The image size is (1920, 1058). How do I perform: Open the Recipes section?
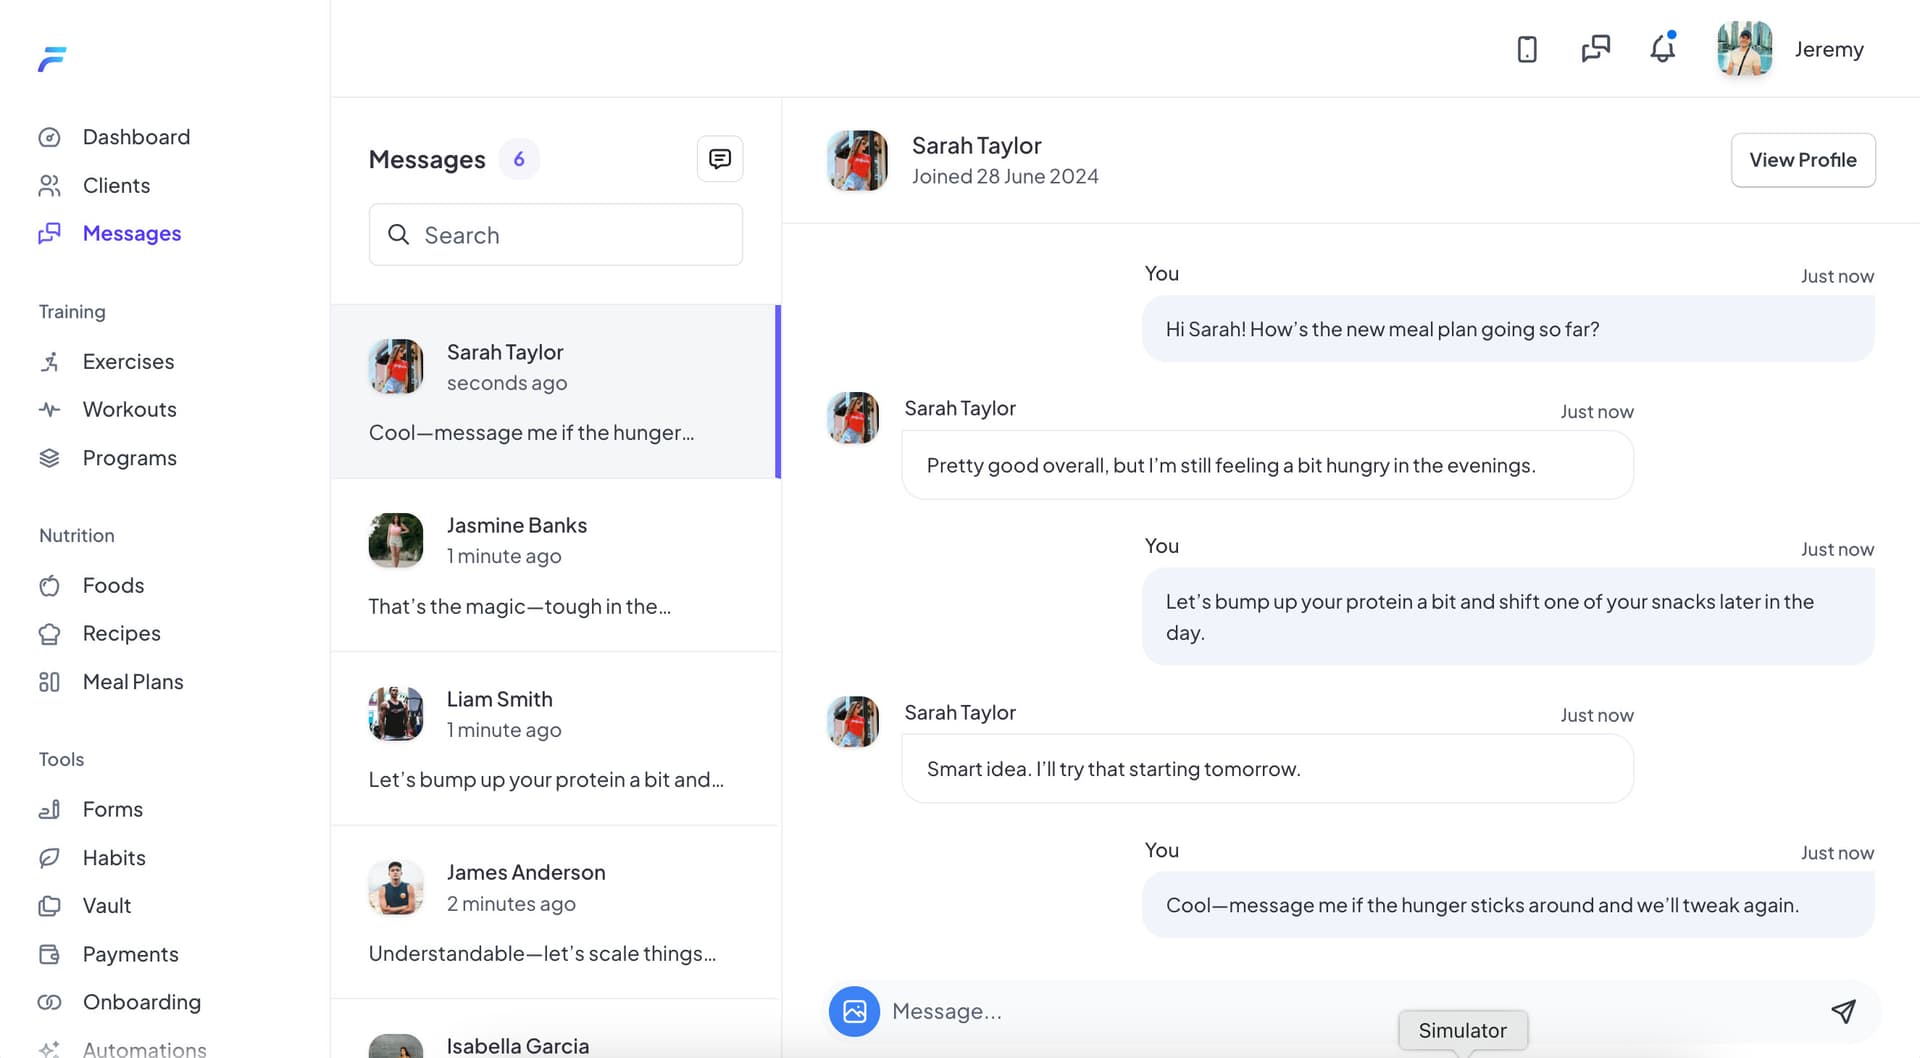121,633
